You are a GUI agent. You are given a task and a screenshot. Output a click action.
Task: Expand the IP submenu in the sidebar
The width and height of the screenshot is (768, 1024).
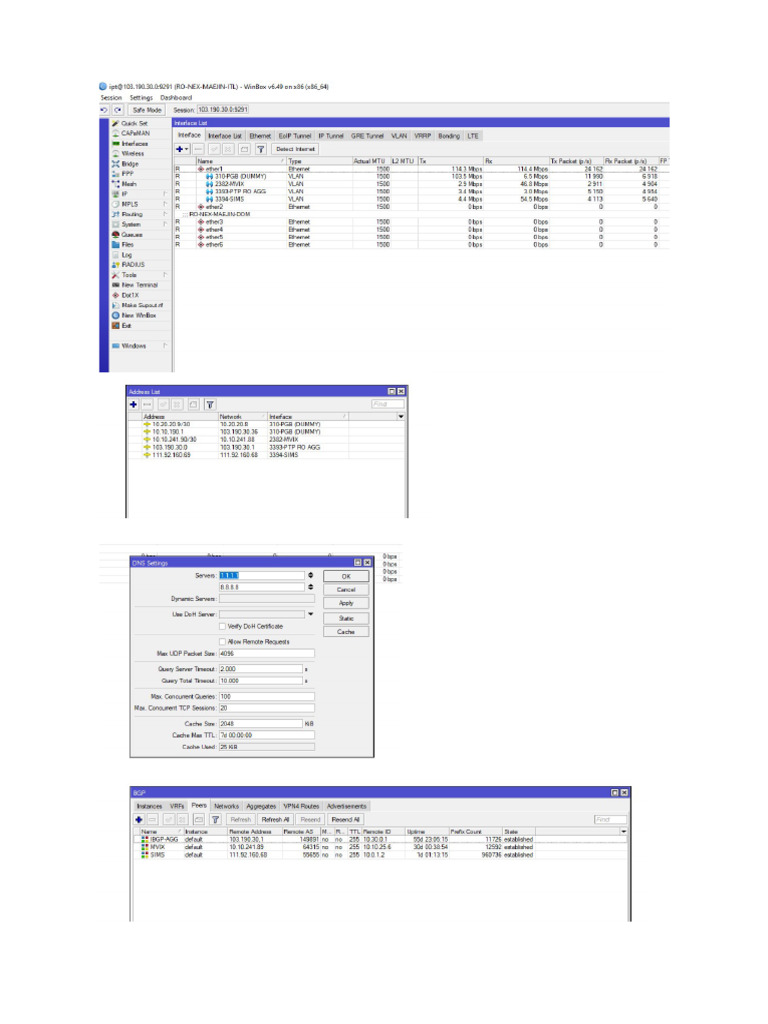coord(165,194)
